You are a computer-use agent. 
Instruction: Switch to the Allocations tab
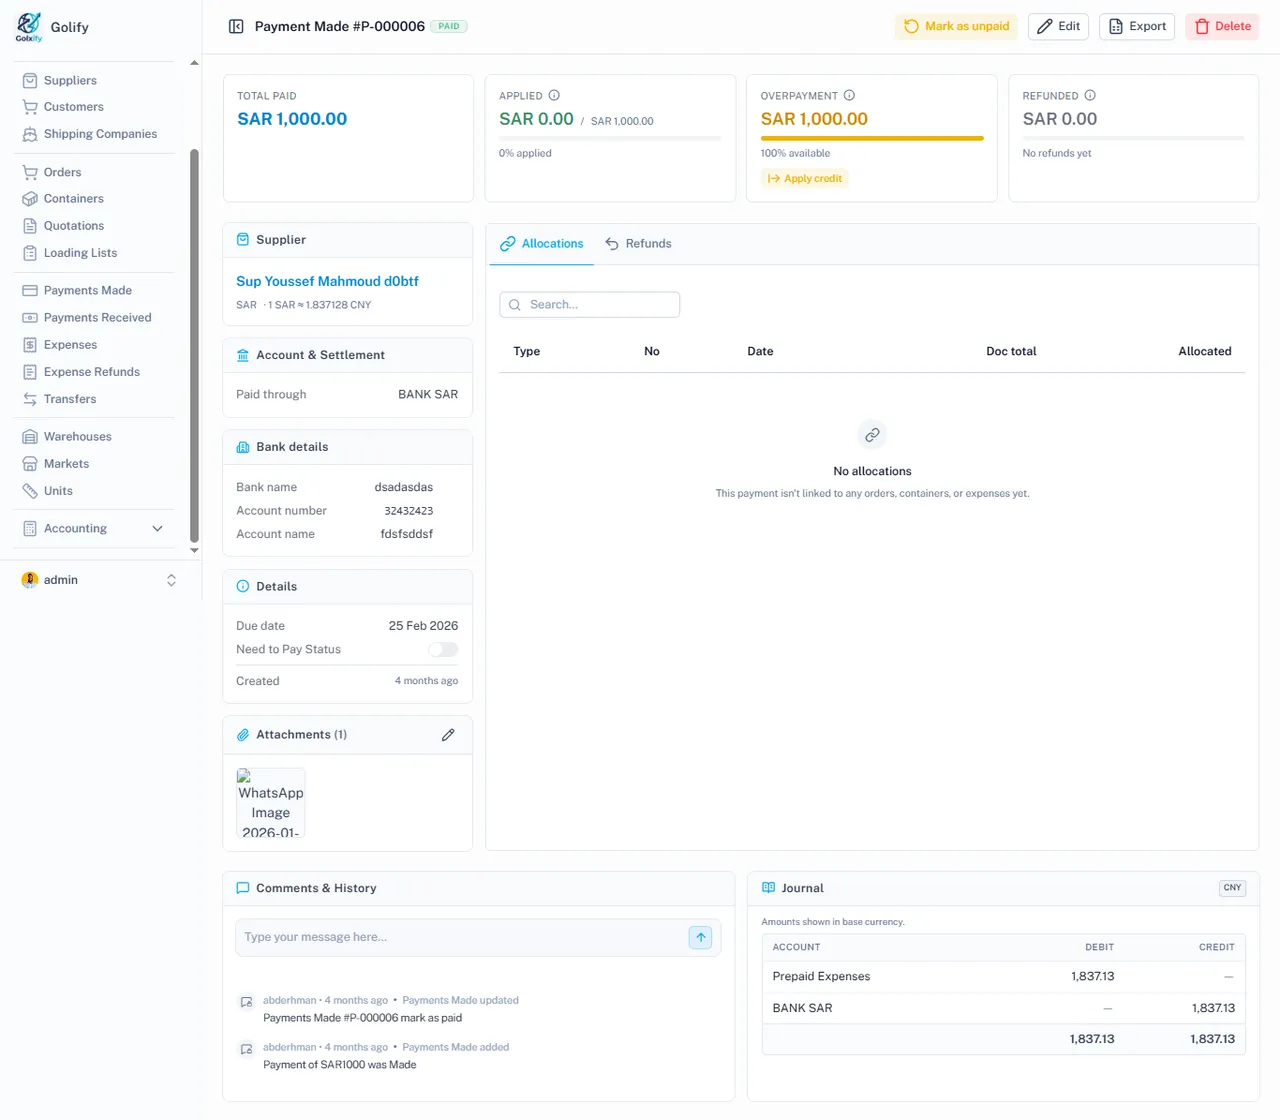pos(542,244)
